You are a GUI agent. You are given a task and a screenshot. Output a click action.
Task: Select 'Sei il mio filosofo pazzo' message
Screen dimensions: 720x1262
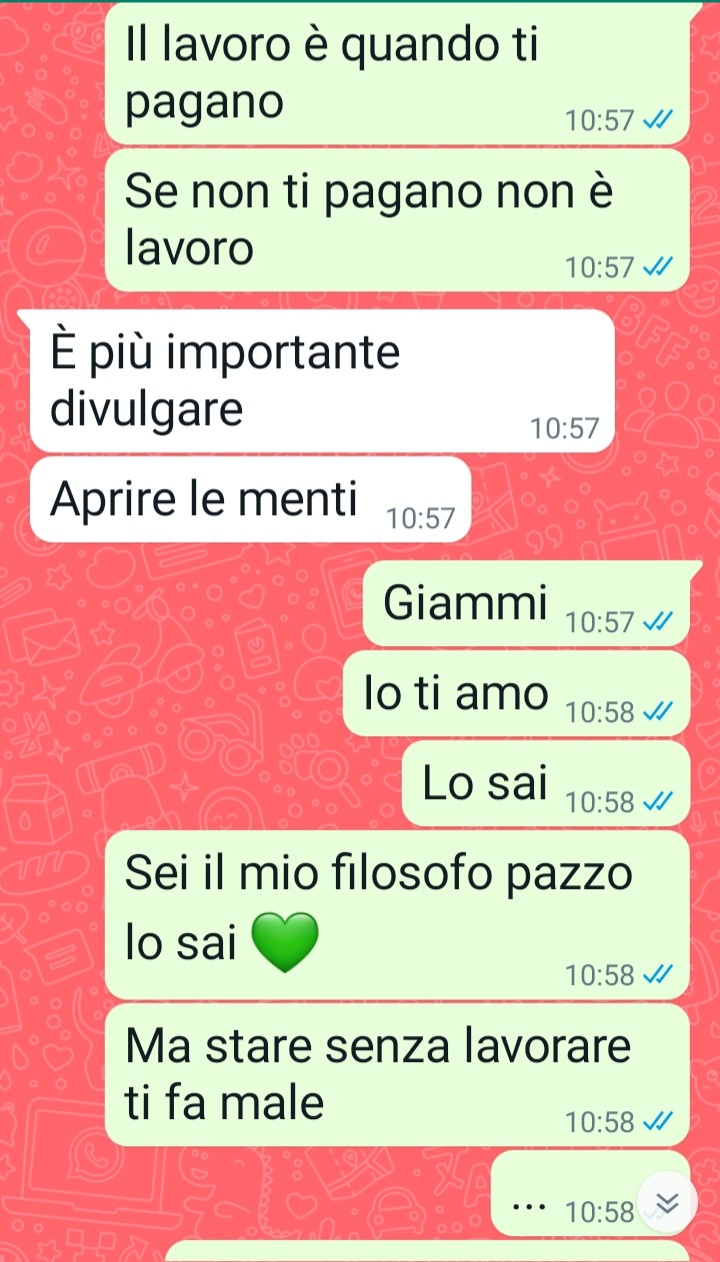click(x=398, y=915)
